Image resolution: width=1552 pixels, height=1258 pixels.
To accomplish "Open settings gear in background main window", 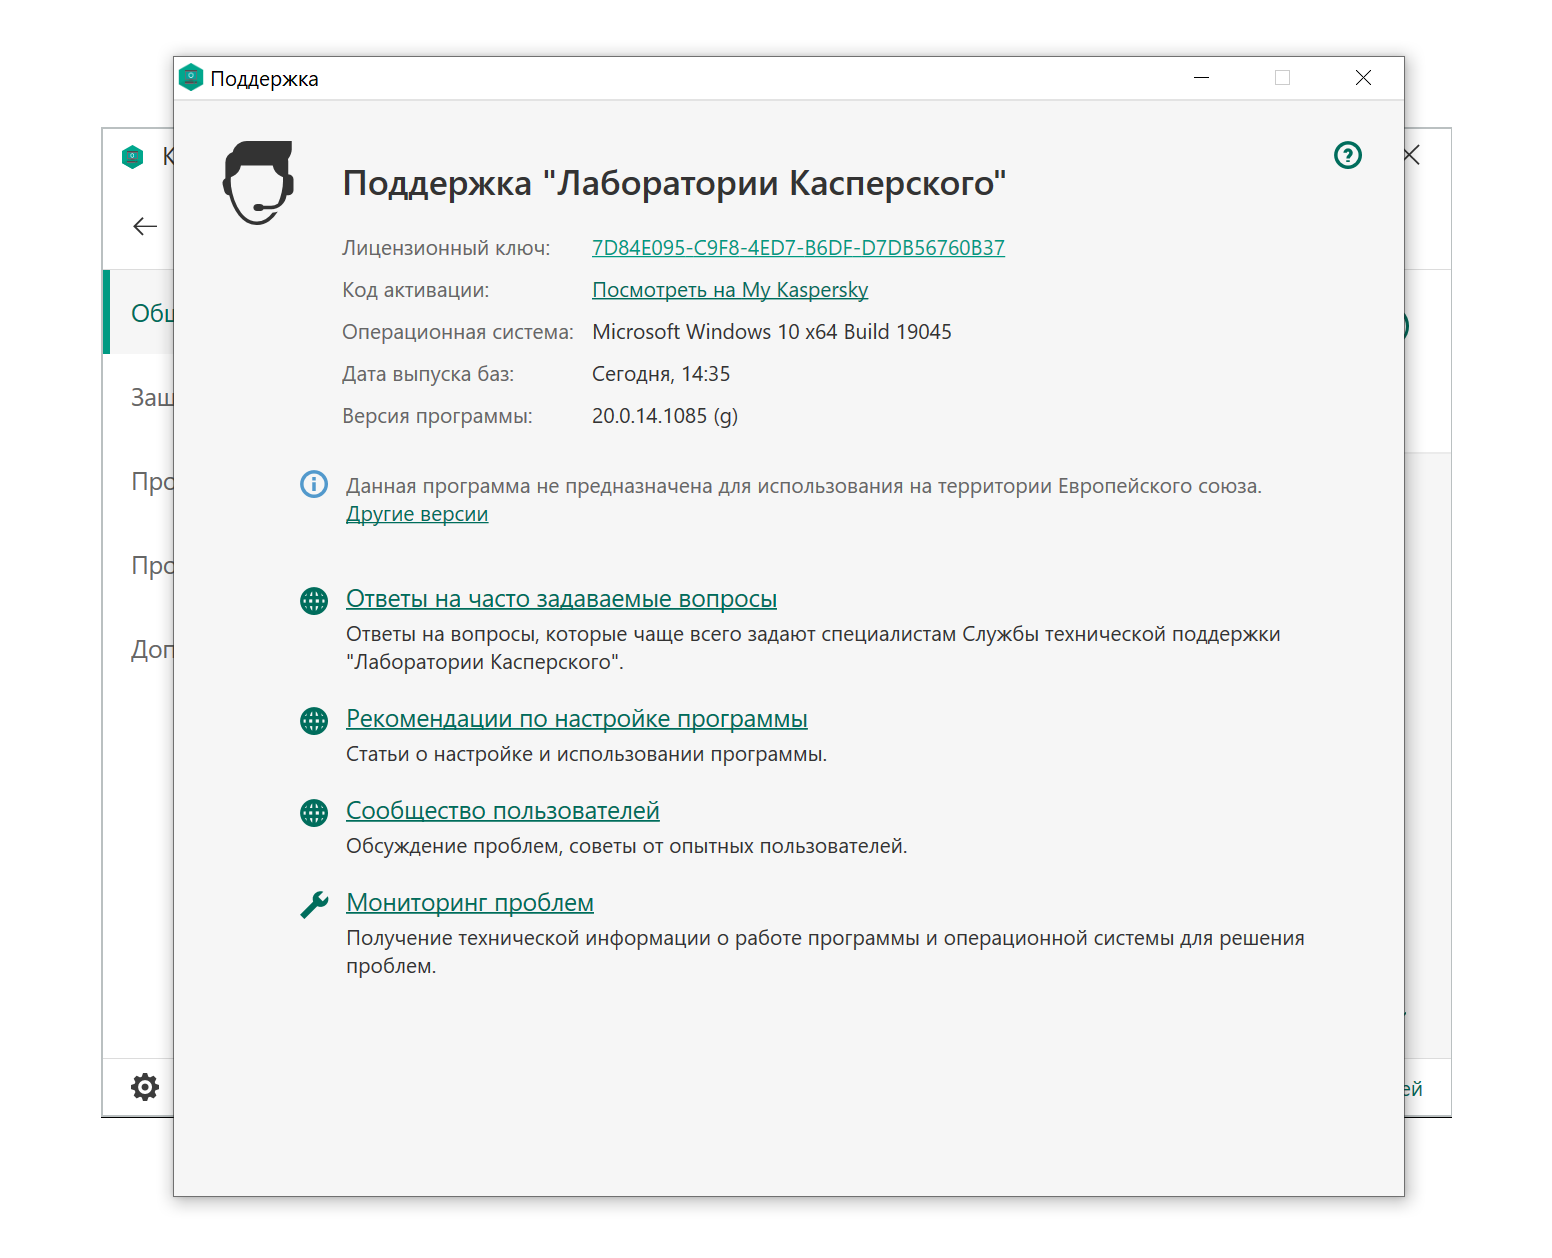I will [x=145, y=1087].
